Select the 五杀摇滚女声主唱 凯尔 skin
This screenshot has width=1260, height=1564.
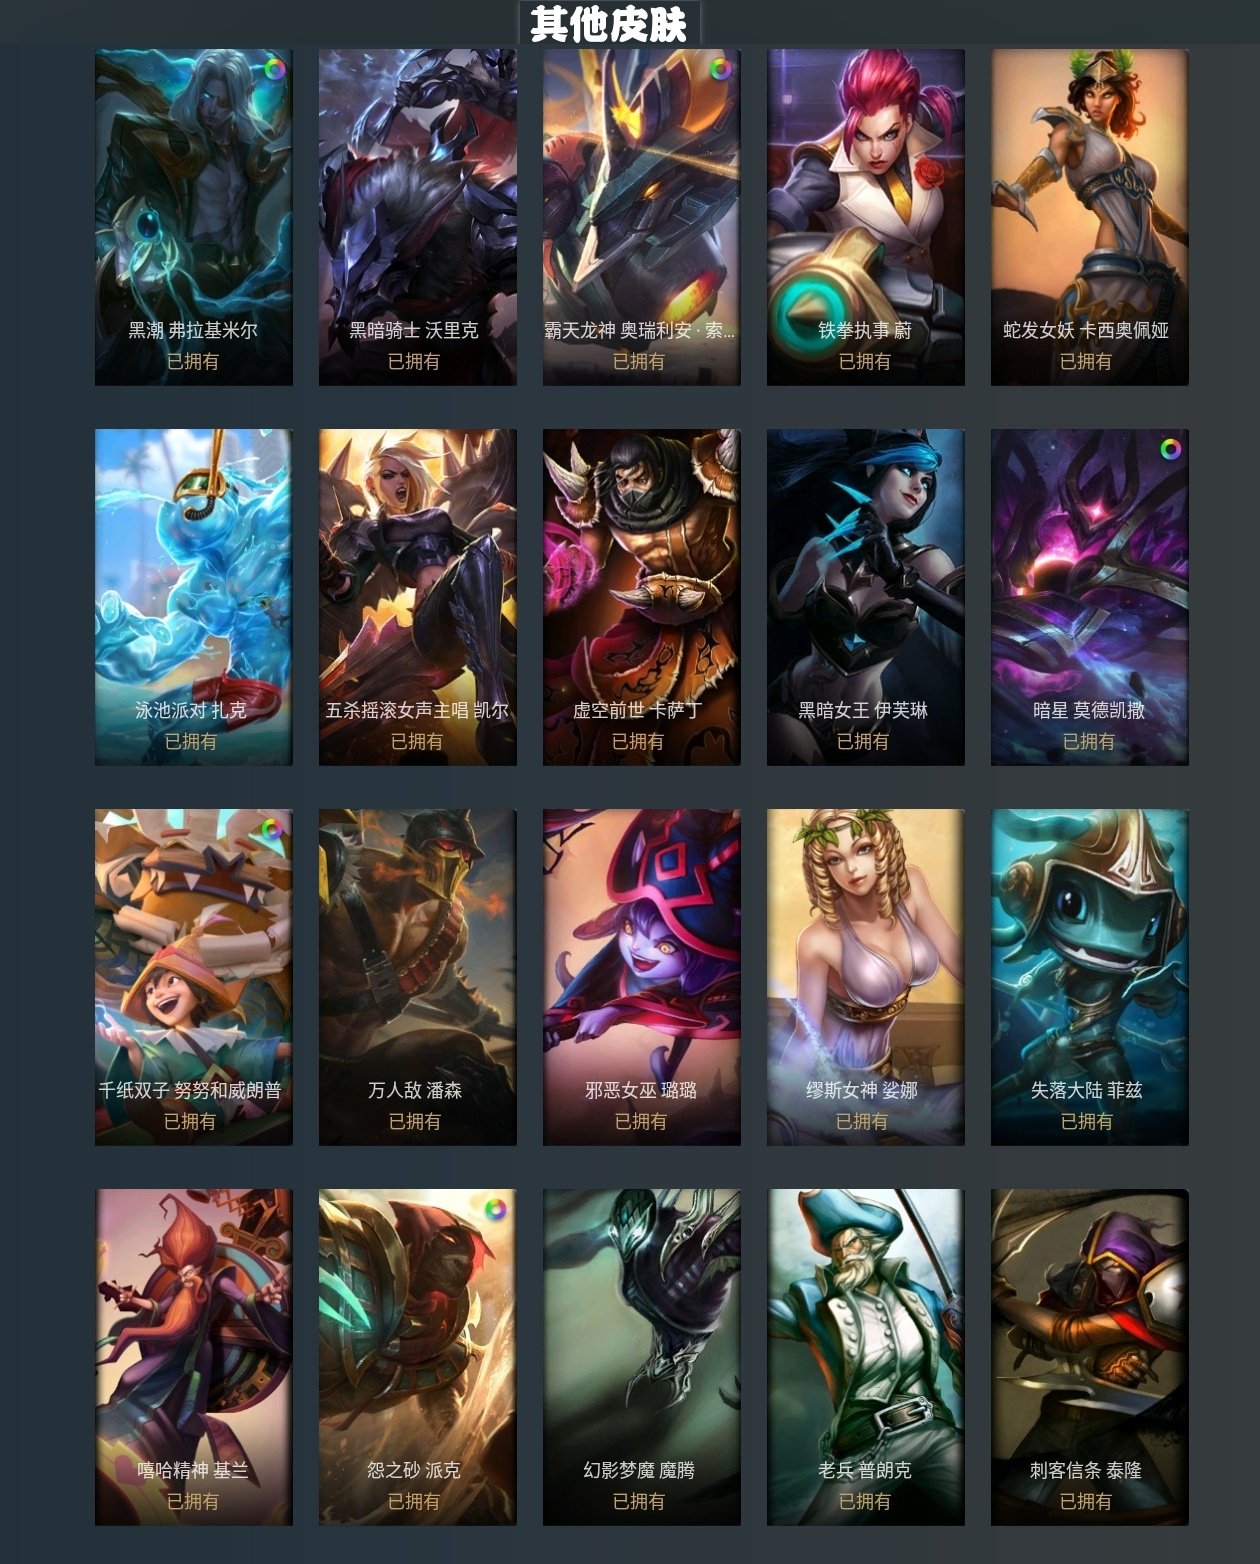click(x=418, y=597)
